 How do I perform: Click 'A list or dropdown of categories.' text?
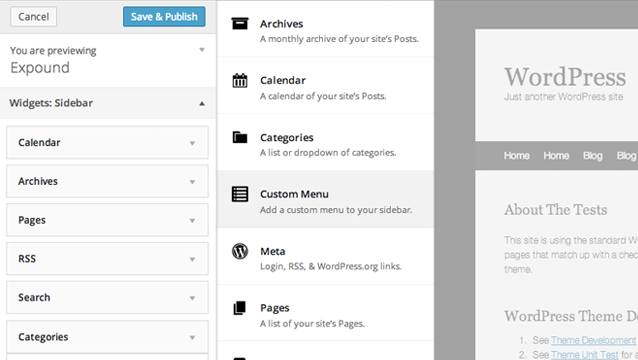pyautogui.click(x=328, y=153)
